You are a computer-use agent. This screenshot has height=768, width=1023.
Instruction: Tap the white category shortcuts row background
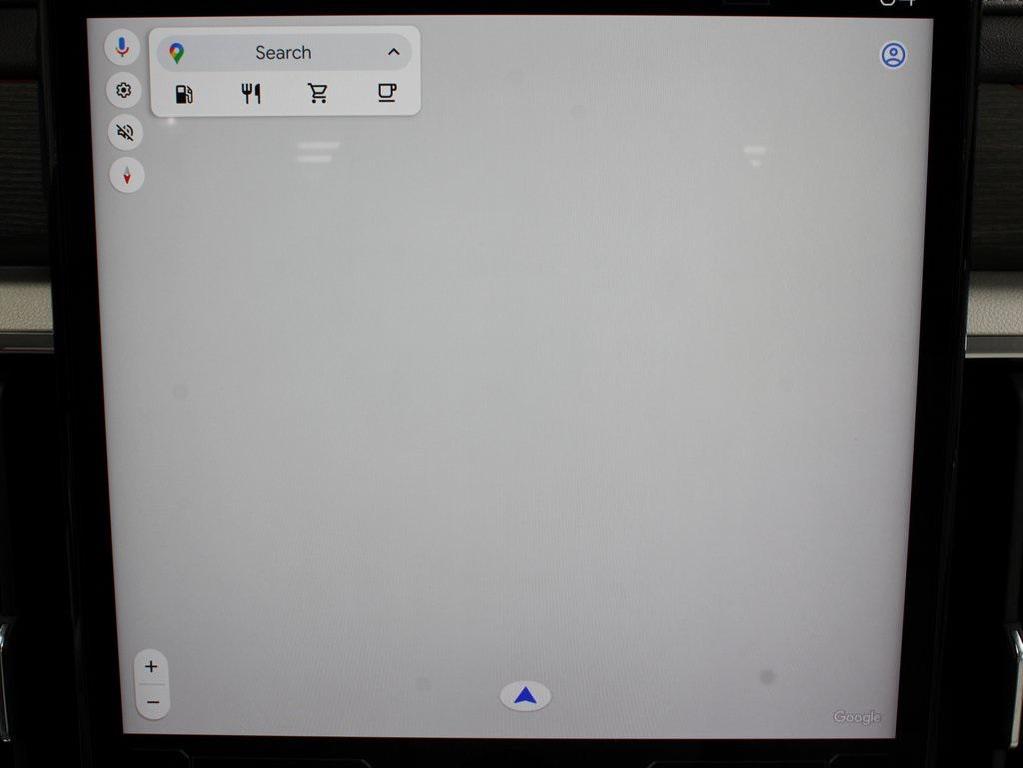point(285,106)
